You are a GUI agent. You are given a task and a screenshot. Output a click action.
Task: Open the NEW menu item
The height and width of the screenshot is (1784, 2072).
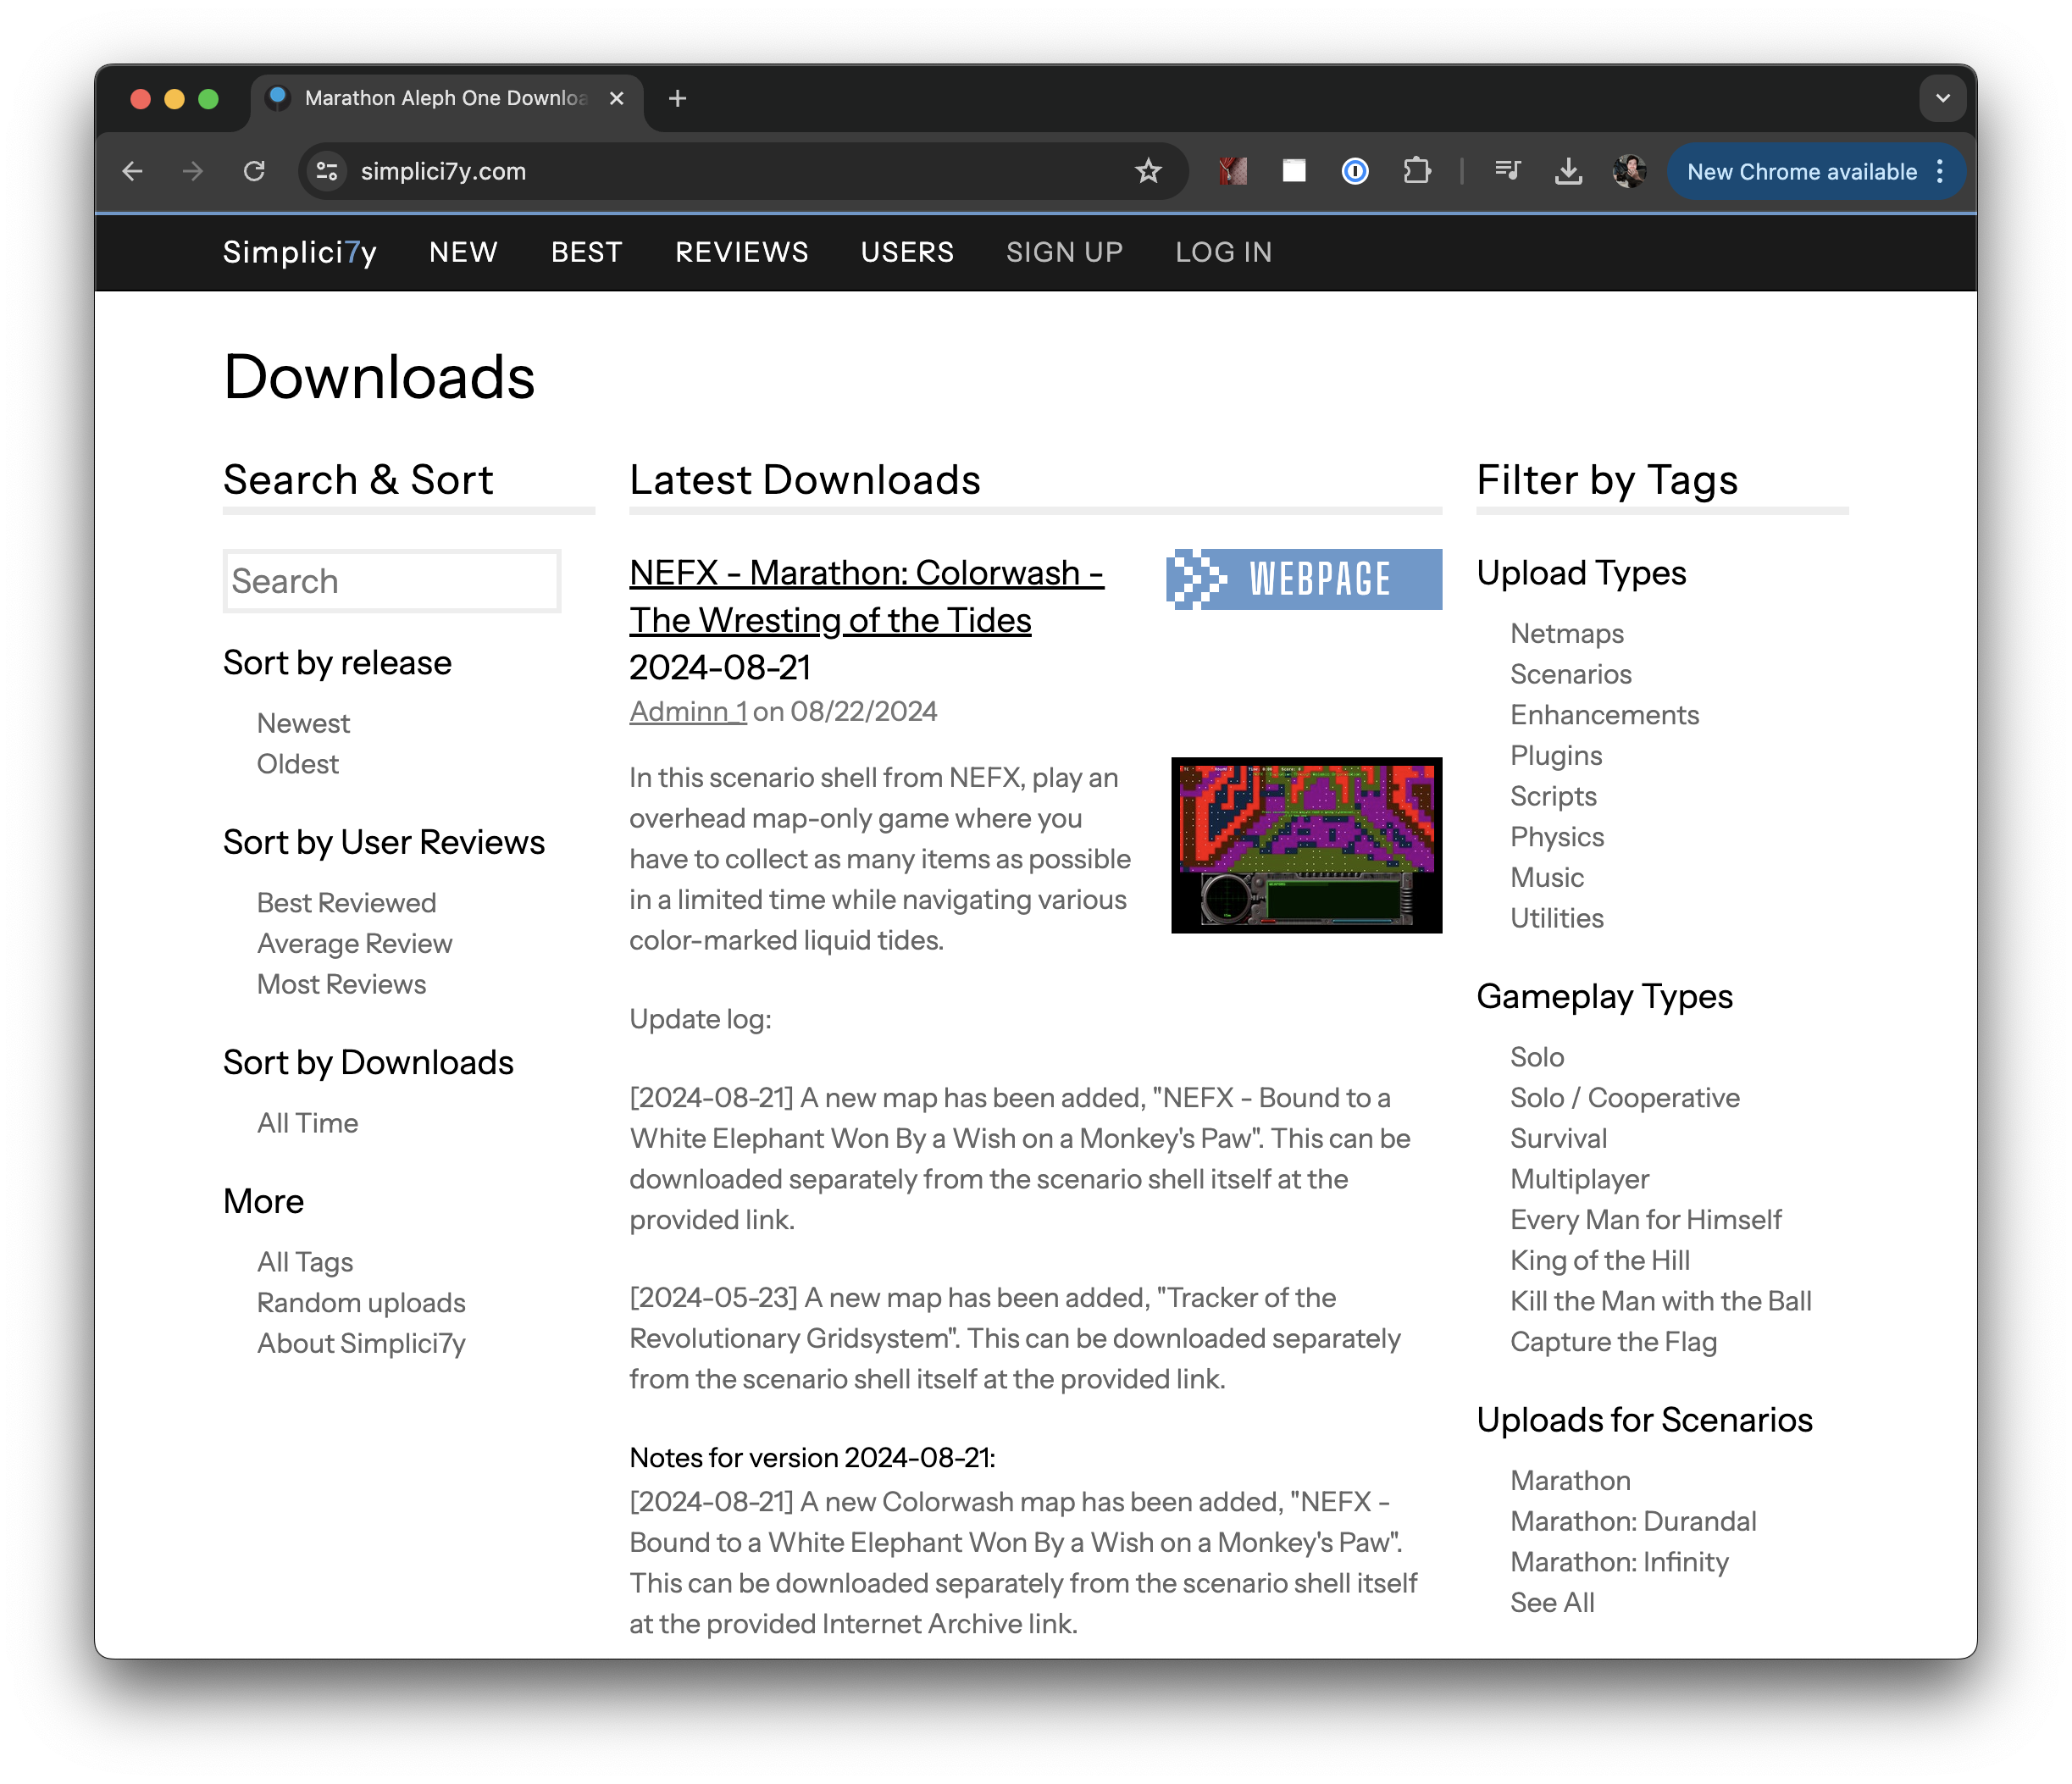click(x=463, y=252)
